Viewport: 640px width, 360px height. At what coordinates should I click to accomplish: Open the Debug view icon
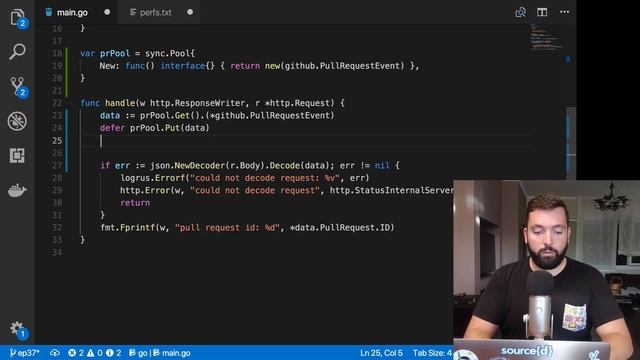tap(17, 121)
